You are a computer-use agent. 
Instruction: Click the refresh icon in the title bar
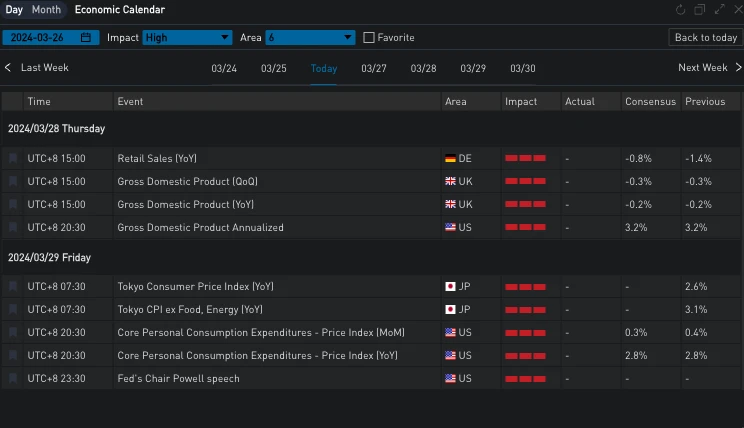coord(681,10)
